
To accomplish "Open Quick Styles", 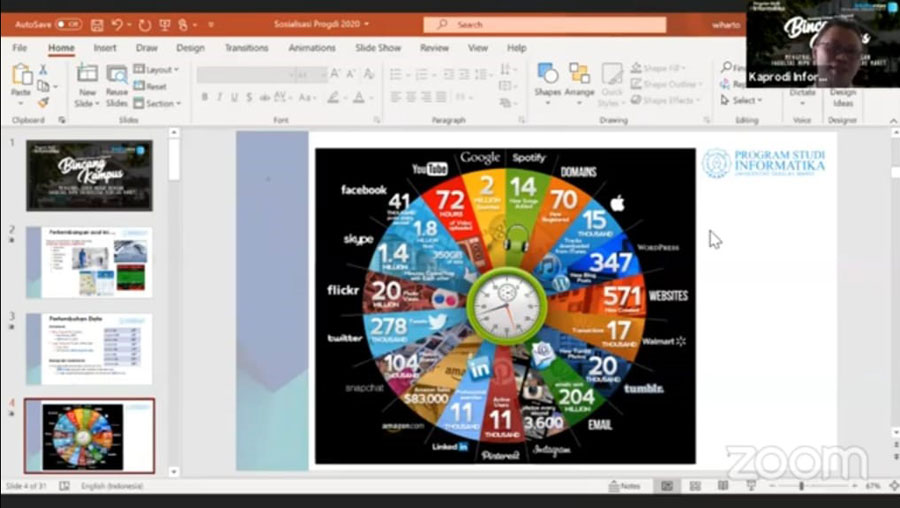I will pos(612,84).
